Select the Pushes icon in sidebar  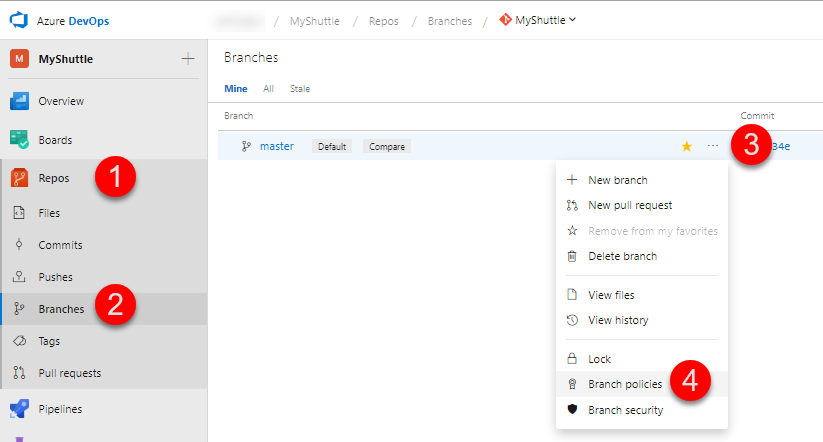19,277
